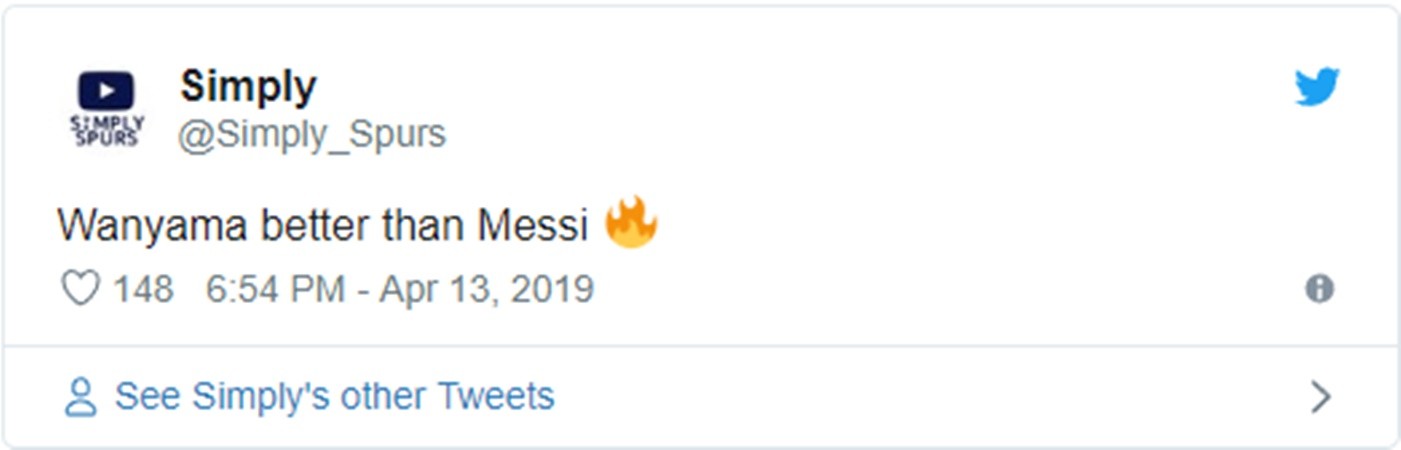Open the "Simply" display name
The height and width of the screenshot is (450, 1401).
248,87
